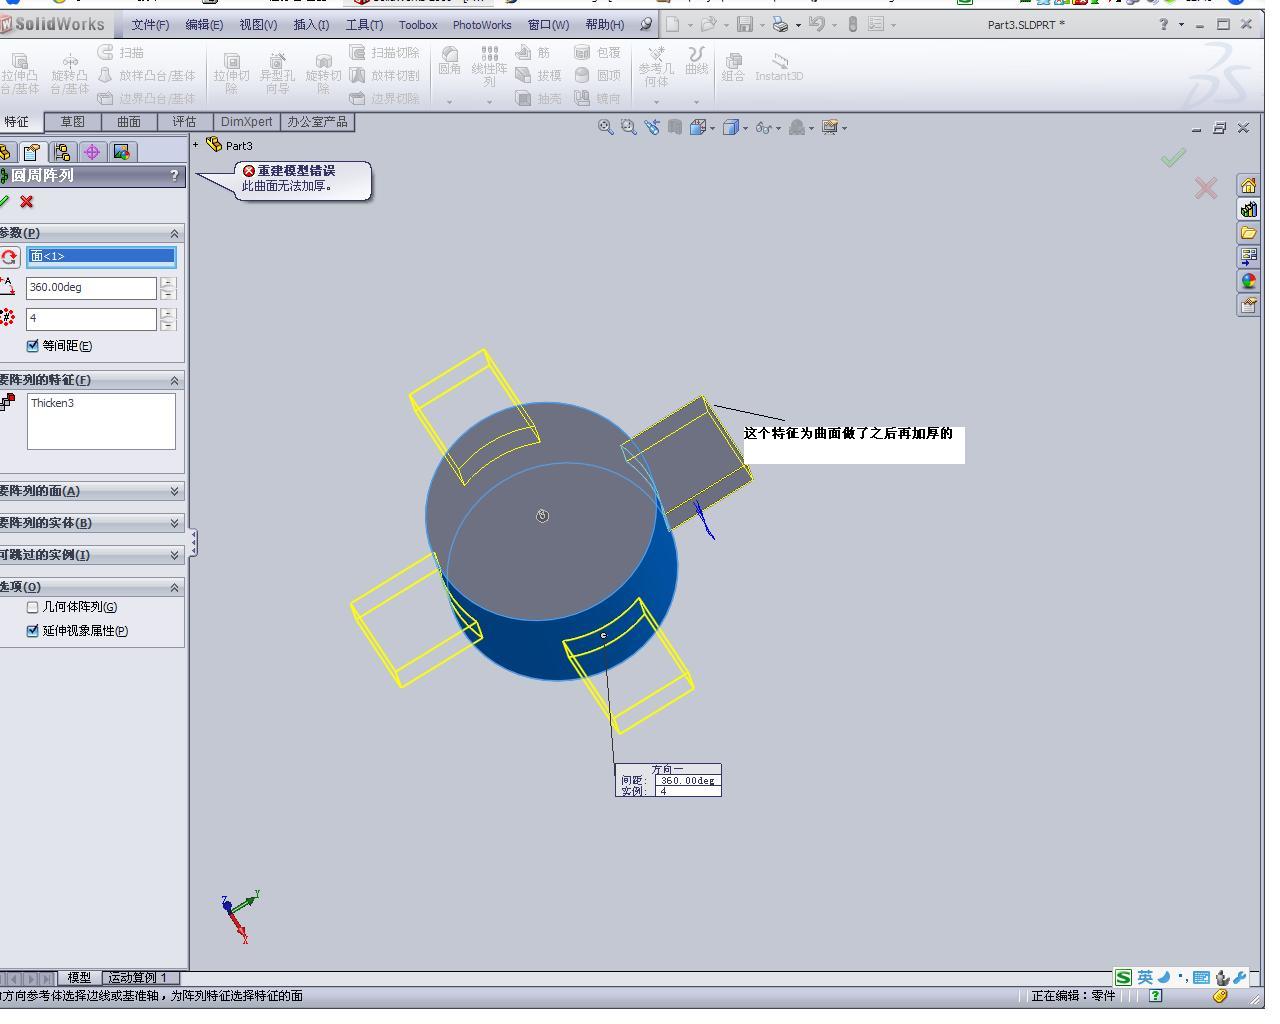Expand the Bodies to Pattern (要阵列的实体) section
Image resolution: width=1280 pixels, height=1024 pixels.
[x=174, y=523]
